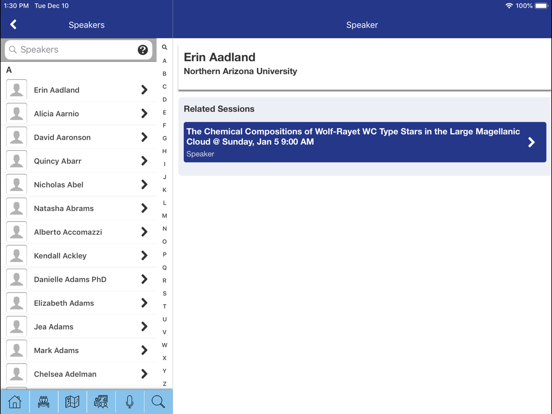
Task: Open the map icon in bottom bar
Action: coord(72,402)
